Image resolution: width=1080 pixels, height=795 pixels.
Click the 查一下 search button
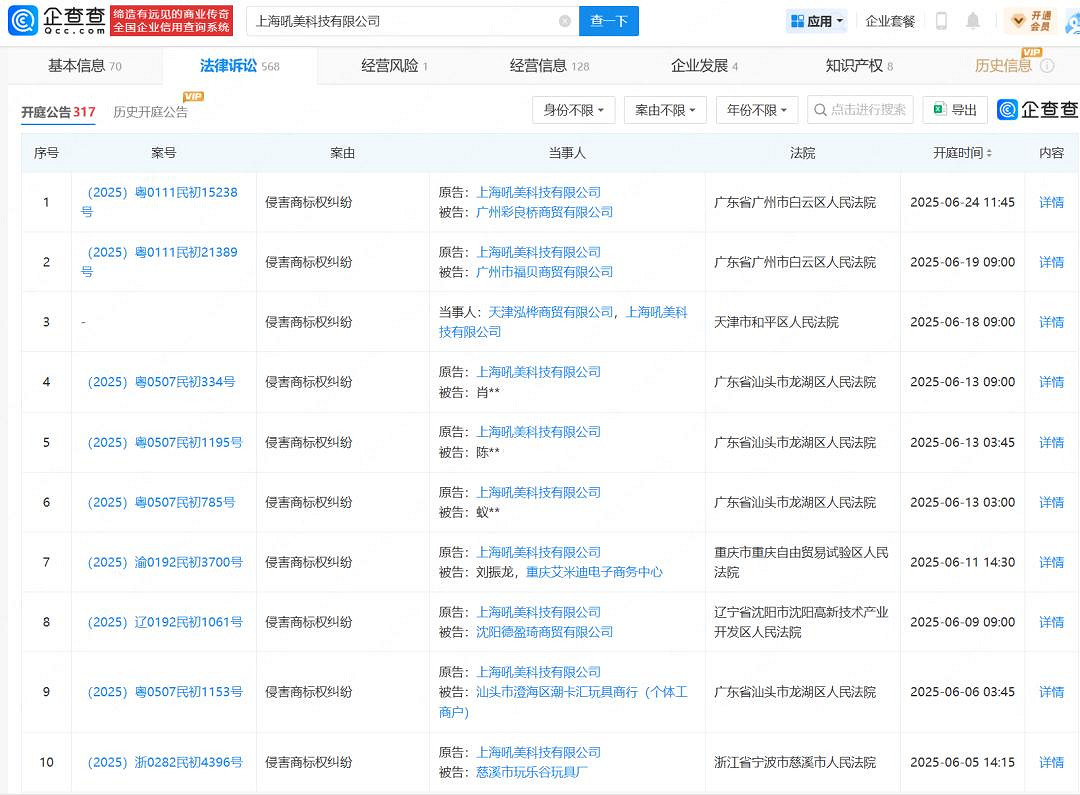(x=608, y=20)
